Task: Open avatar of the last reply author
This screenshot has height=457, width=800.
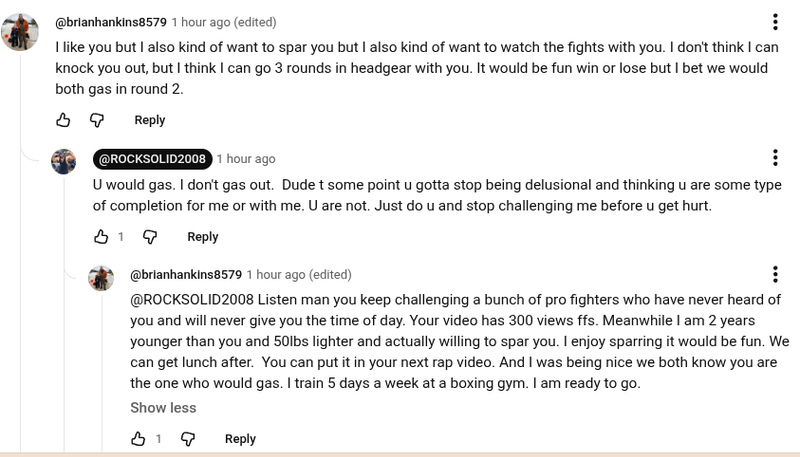Action: [x=101, y=278]
